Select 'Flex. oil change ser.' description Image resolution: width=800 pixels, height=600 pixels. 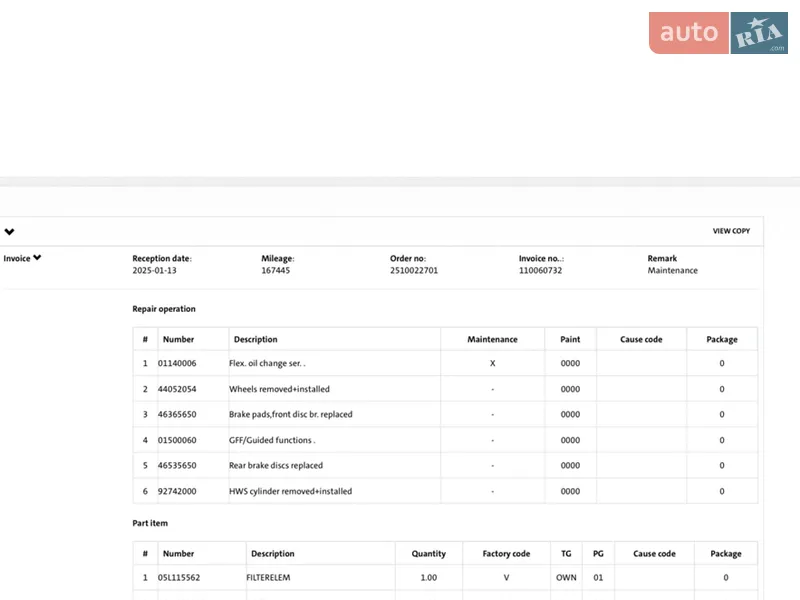pos(267,363)
